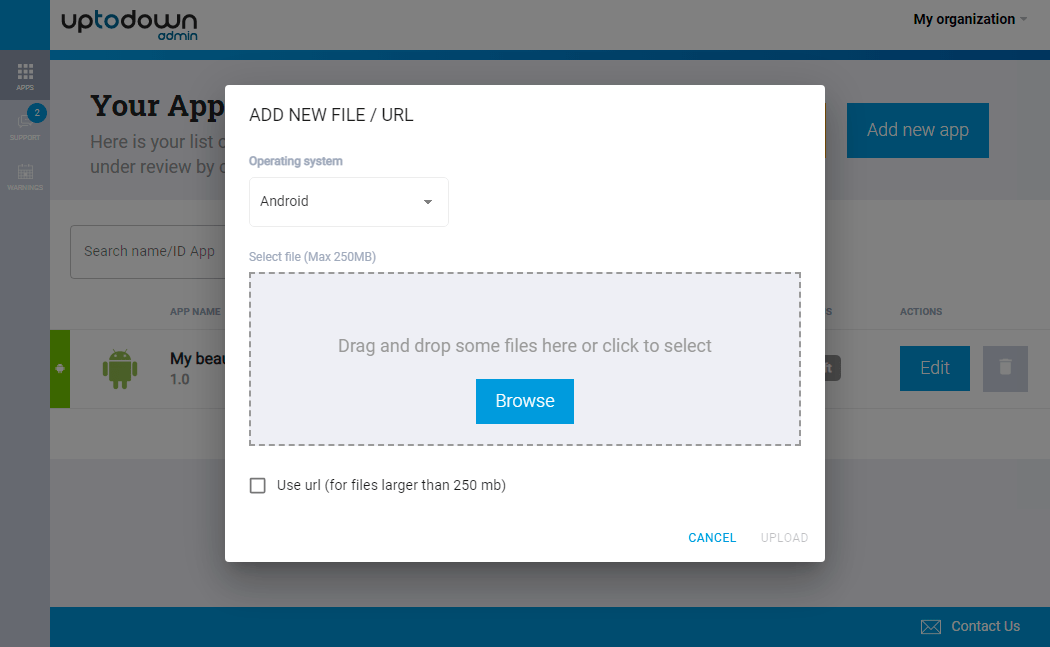Click the trash icon to delete the app

[1004, 368]
